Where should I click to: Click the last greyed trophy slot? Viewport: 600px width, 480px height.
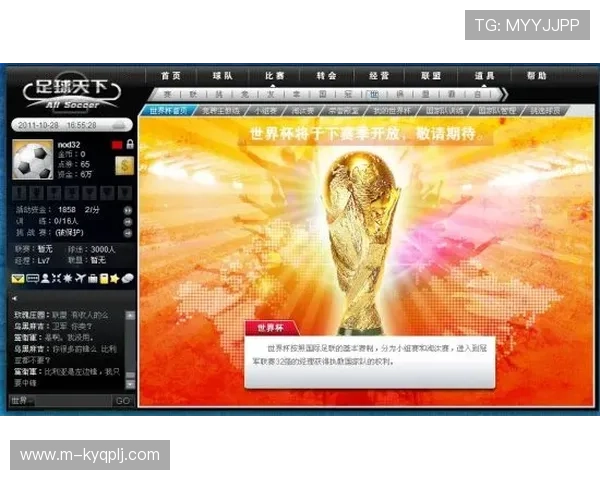(125, 193)
